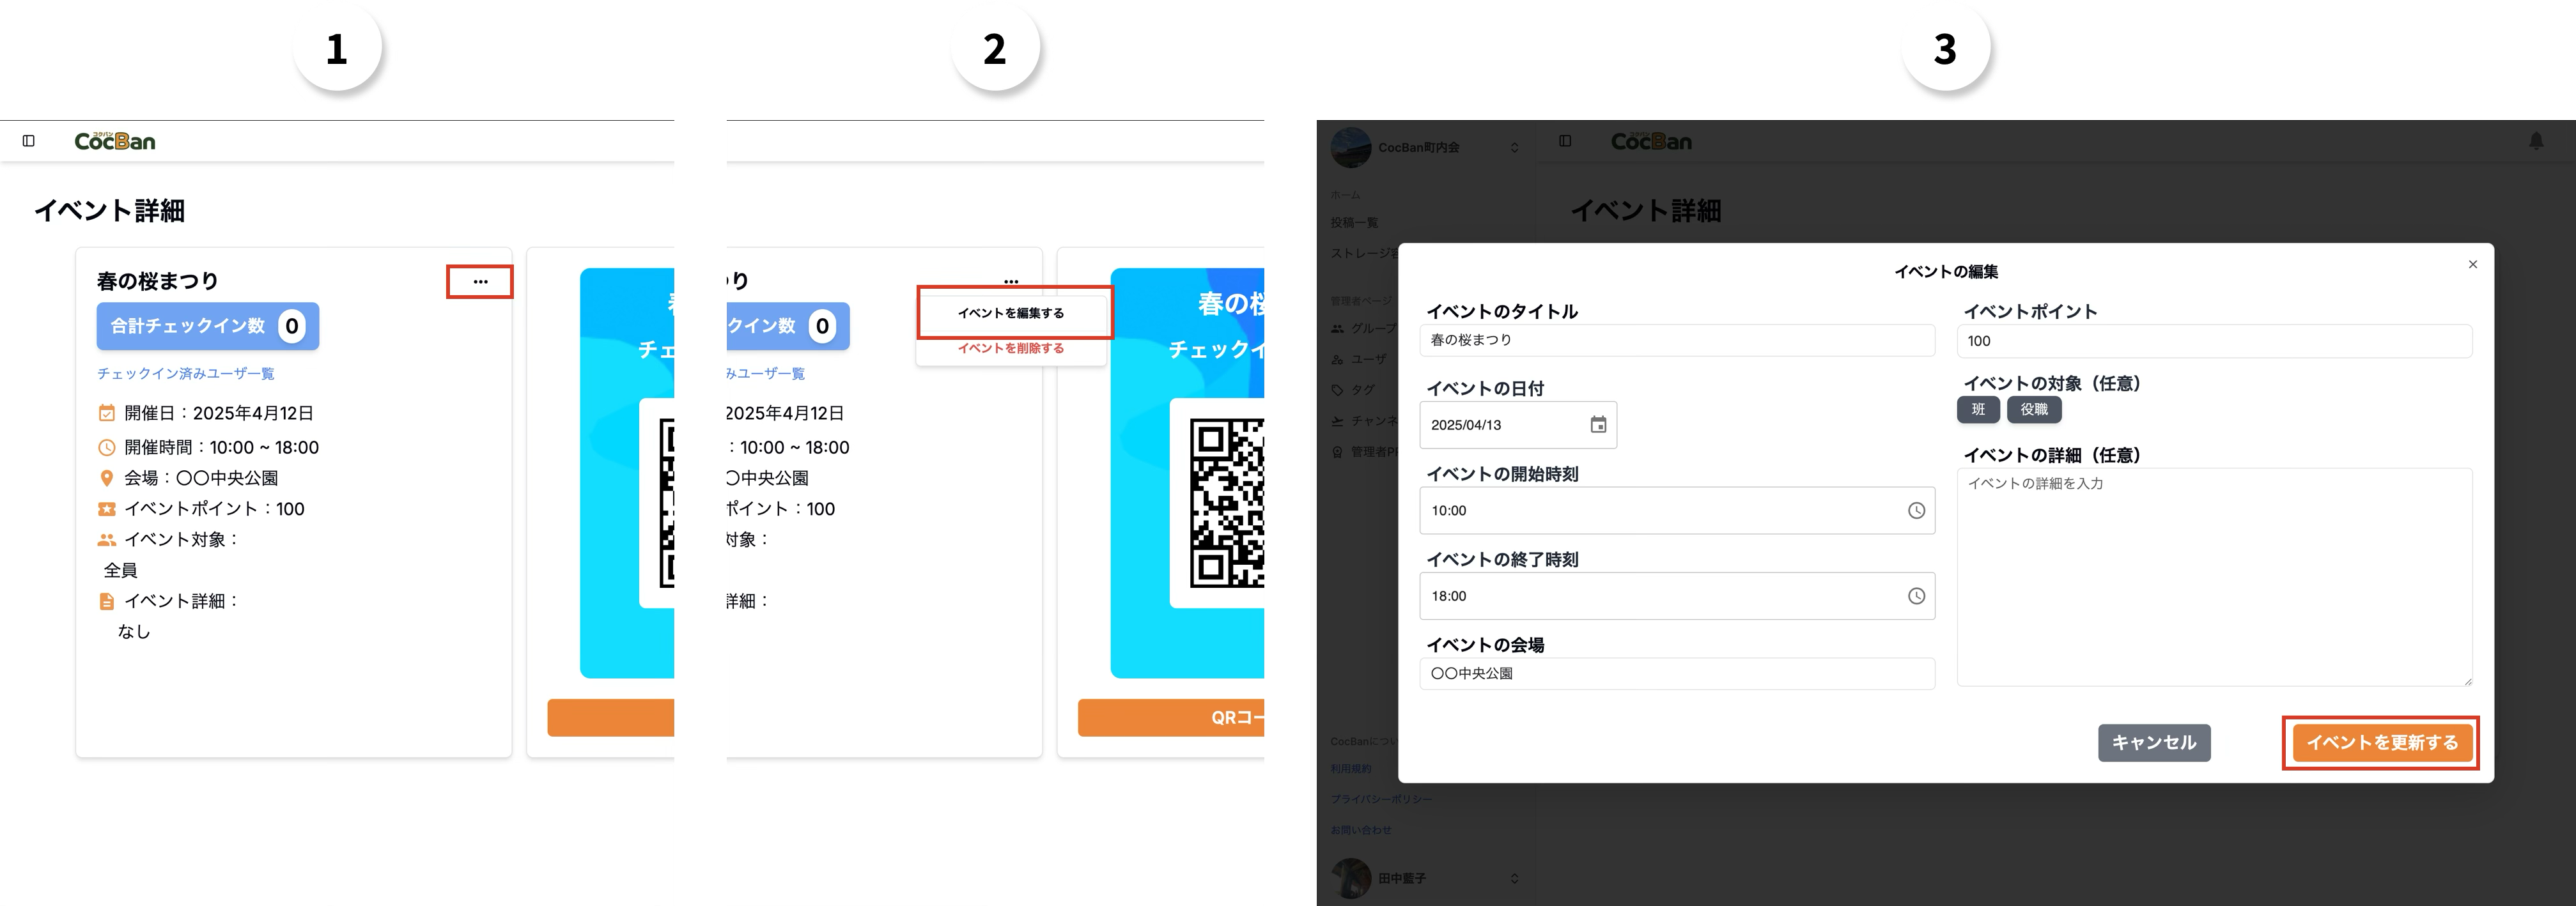The height and width of the screenshot is (906, 2576).
Task: Click the 田中藍子 user avatar
Action: [1351, 878]
